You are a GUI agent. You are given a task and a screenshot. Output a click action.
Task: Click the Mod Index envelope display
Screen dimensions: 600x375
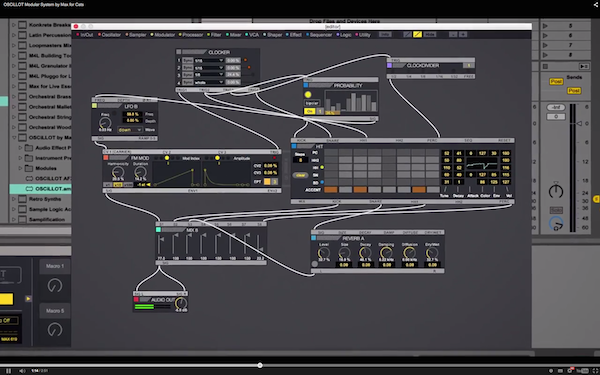(176, 174)
